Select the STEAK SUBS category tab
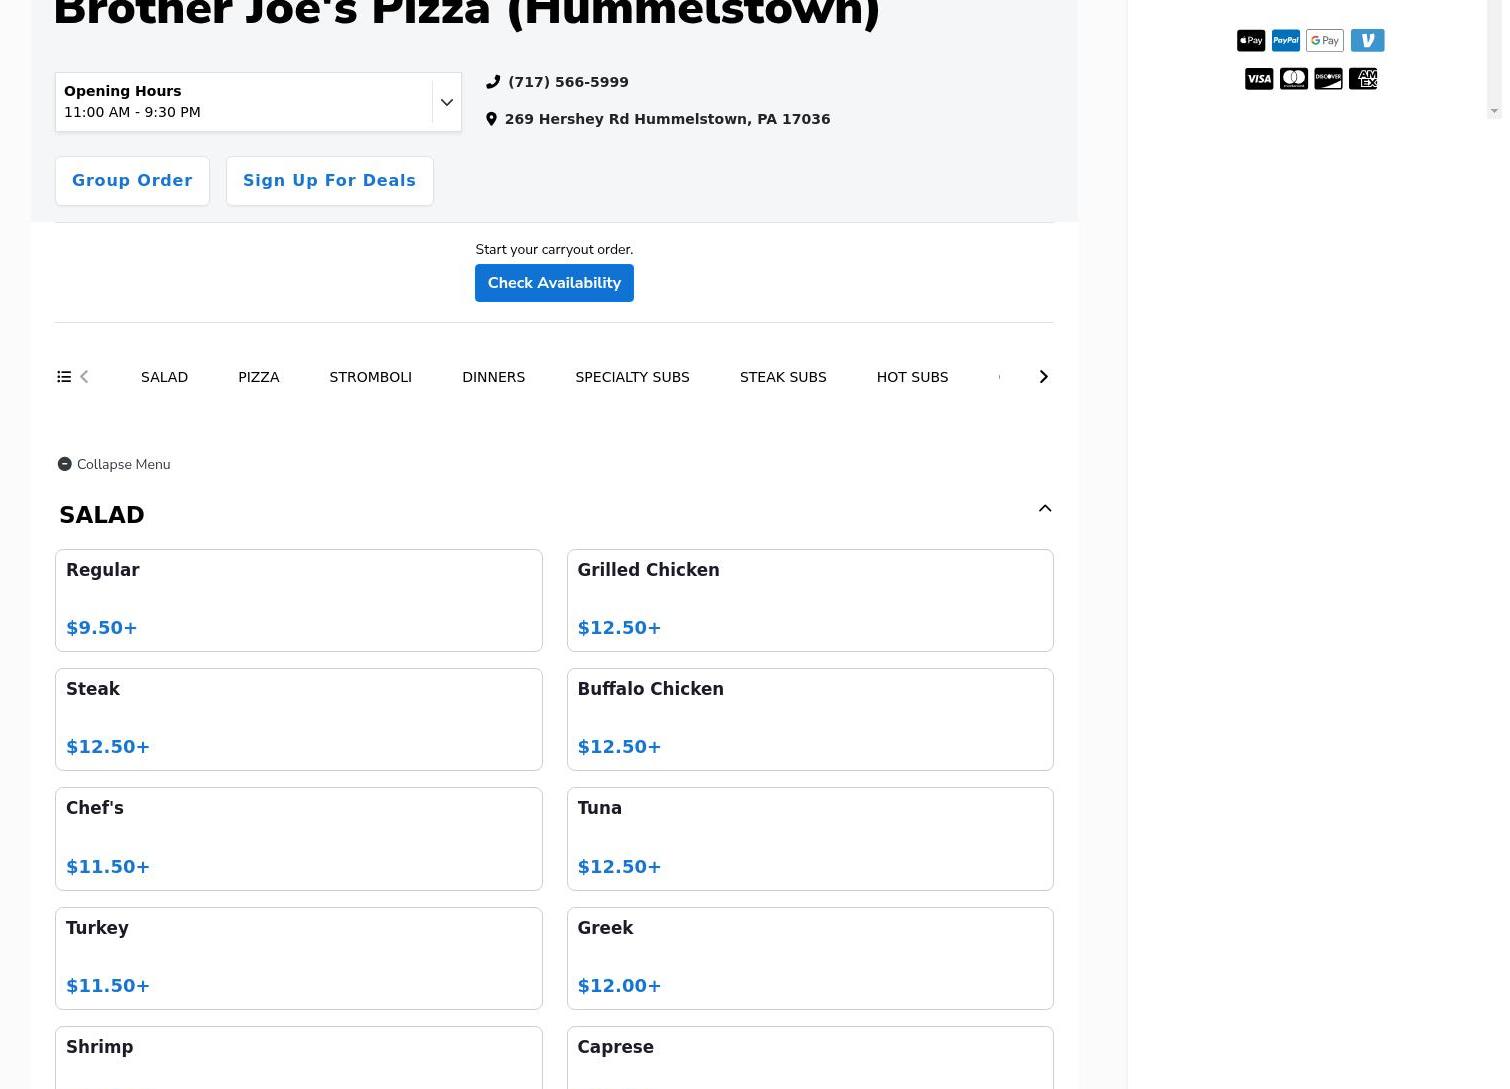 (783, 377)
